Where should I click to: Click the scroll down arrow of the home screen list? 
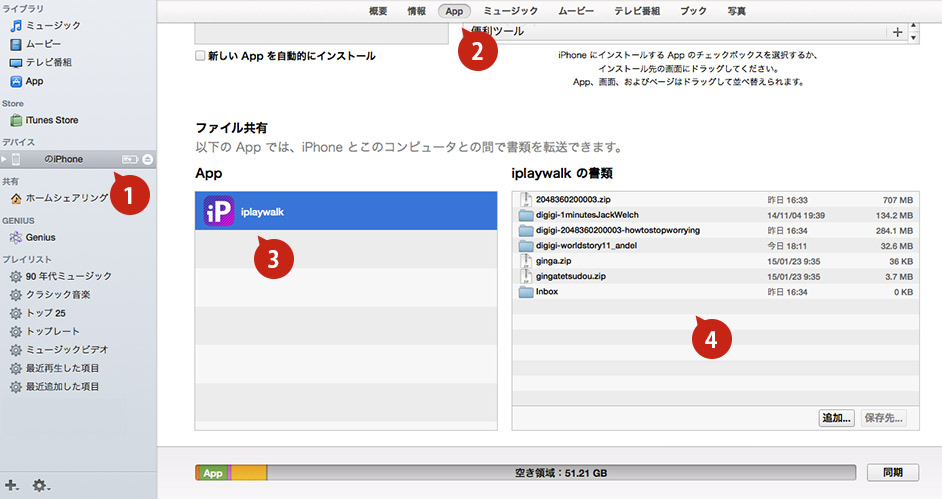[913, 38]
